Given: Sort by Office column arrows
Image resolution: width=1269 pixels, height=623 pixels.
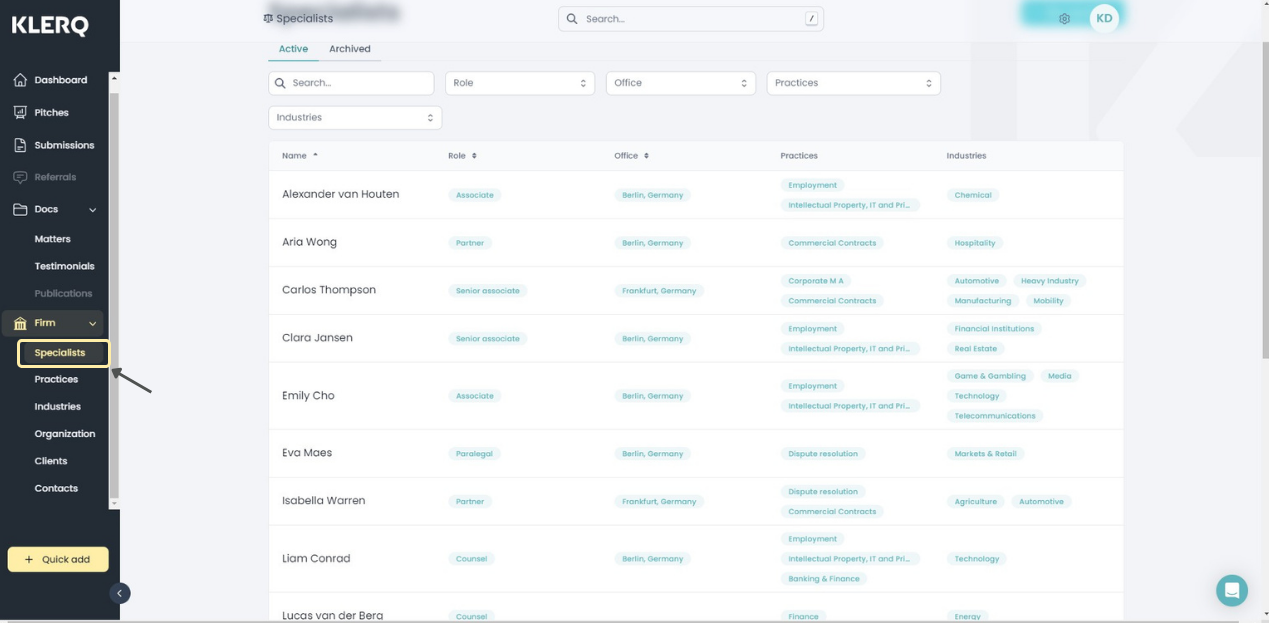Looking at the screenshot, I should 646,156.
